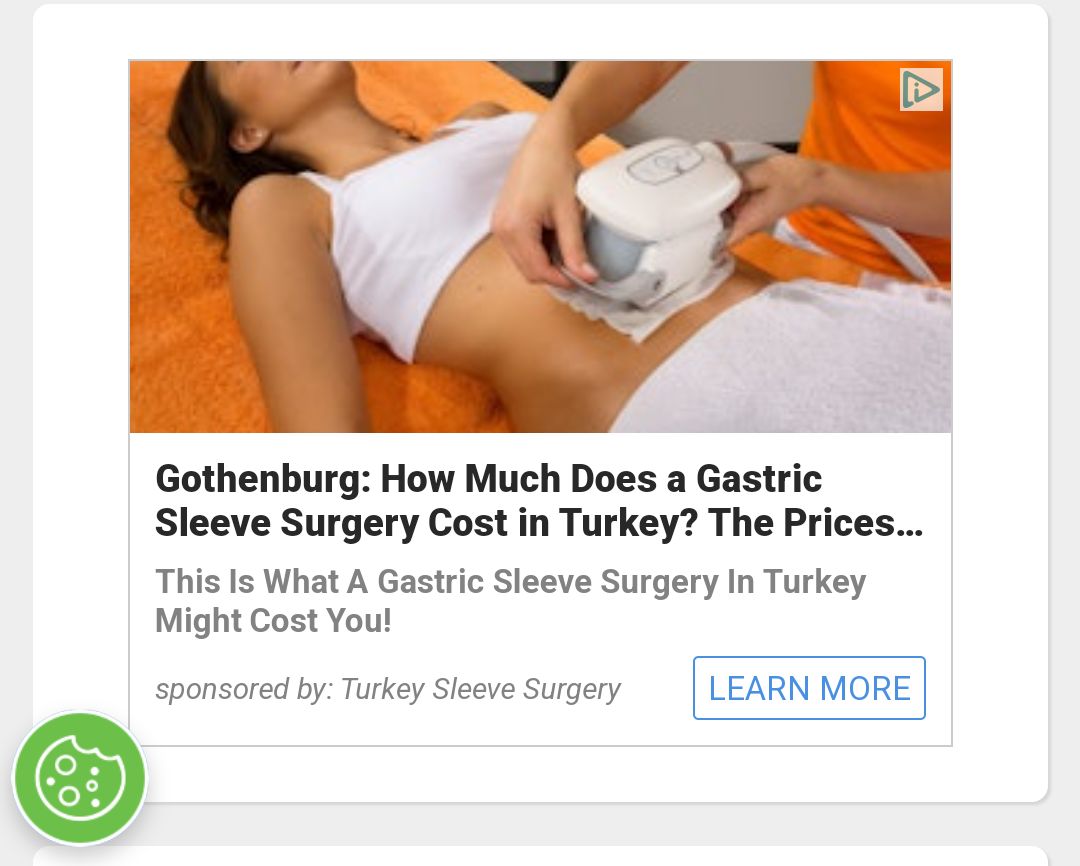
Task: Click the AdChoices icon on the ad image
Action: 921,90
